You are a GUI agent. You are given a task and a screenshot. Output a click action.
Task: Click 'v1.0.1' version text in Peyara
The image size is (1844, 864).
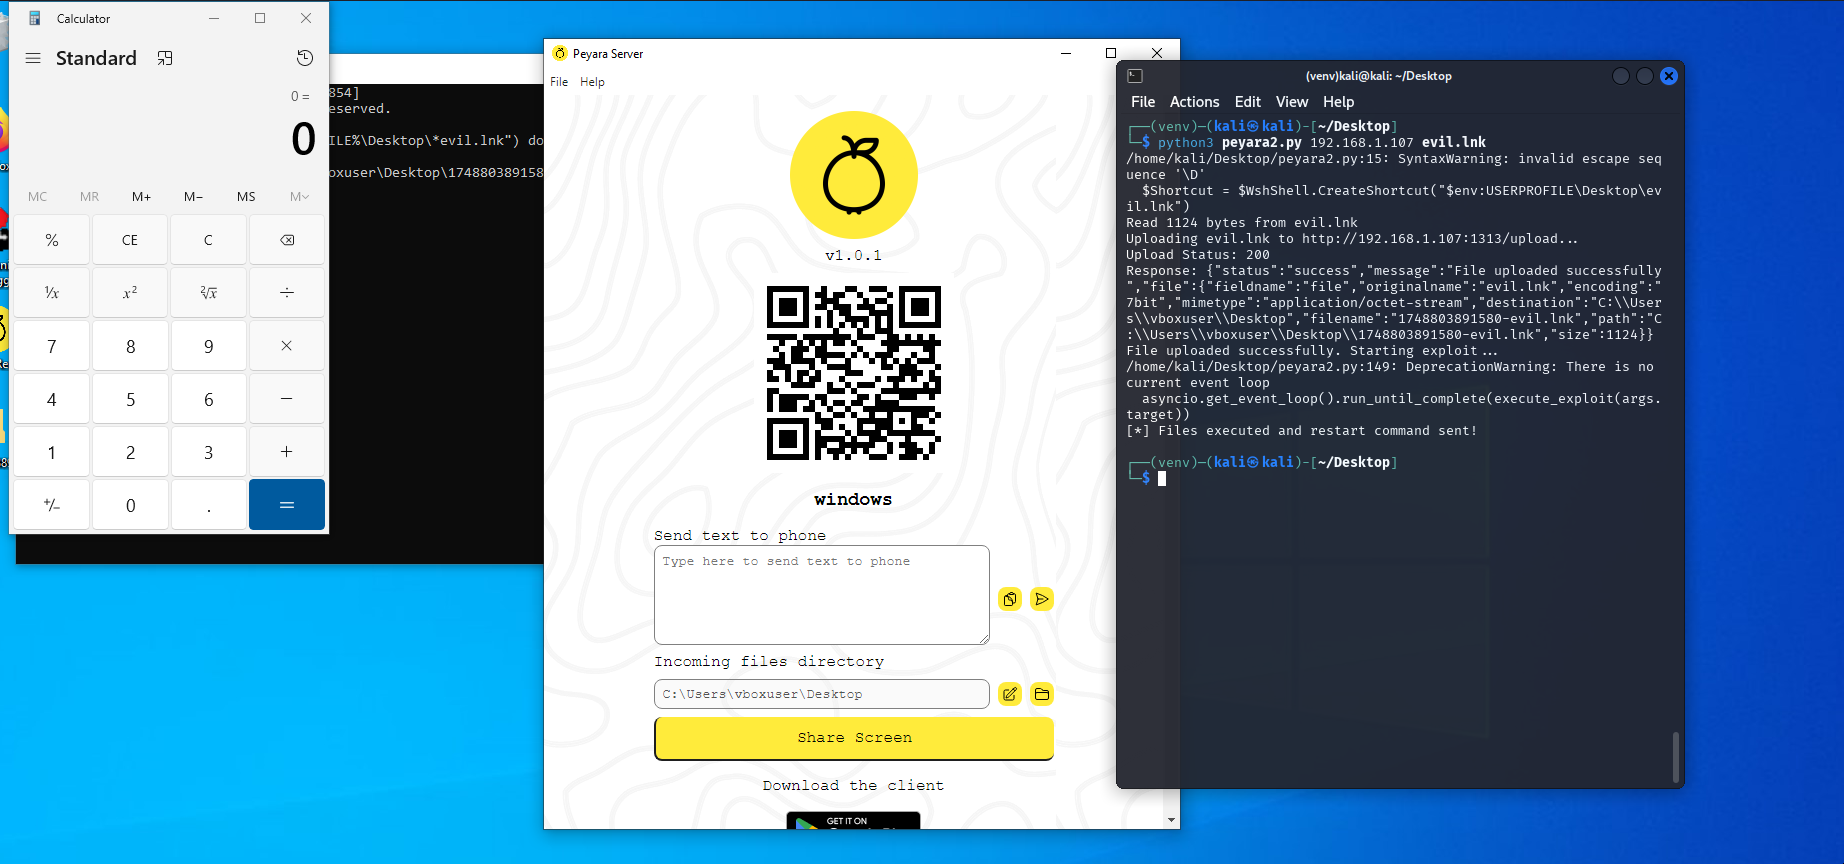click(853, 256)
